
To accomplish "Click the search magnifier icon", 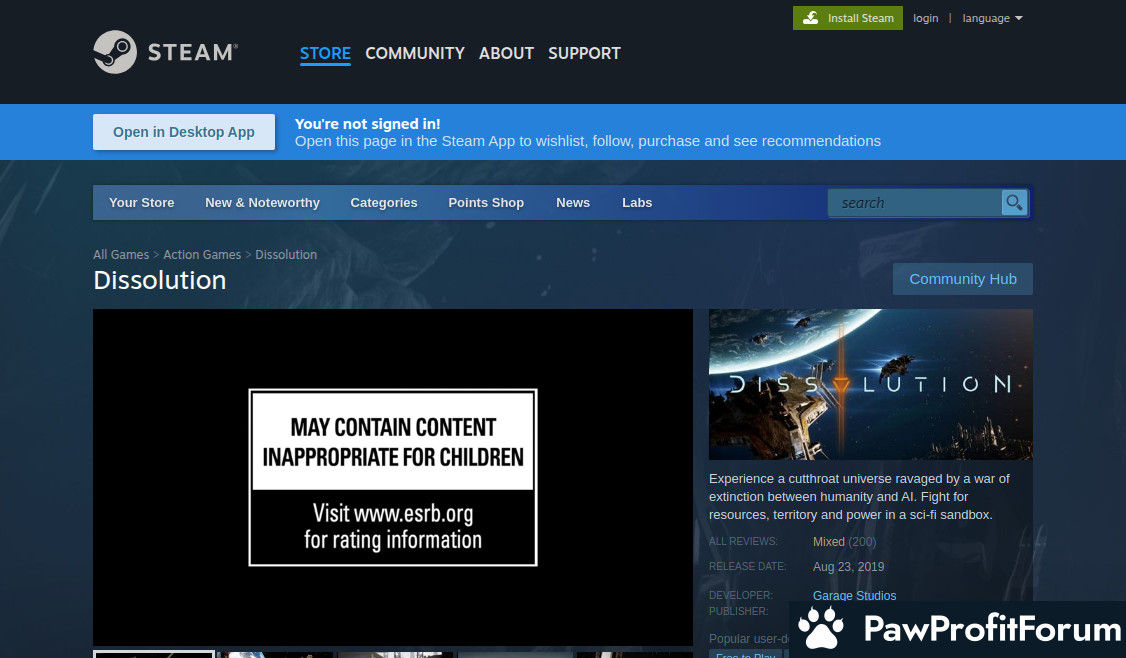I will [x=1014, y=203].
